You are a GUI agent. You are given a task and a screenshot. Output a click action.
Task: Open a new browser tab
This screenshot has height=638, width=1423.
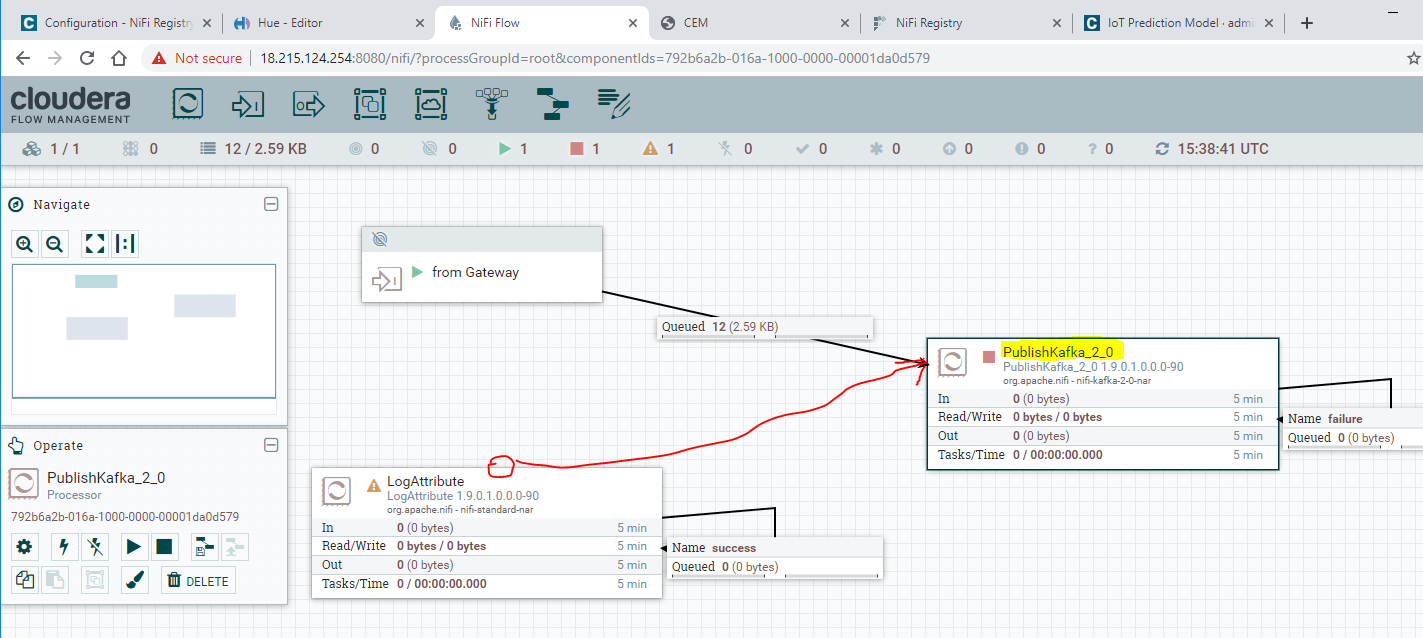(x=1306, y=23)
